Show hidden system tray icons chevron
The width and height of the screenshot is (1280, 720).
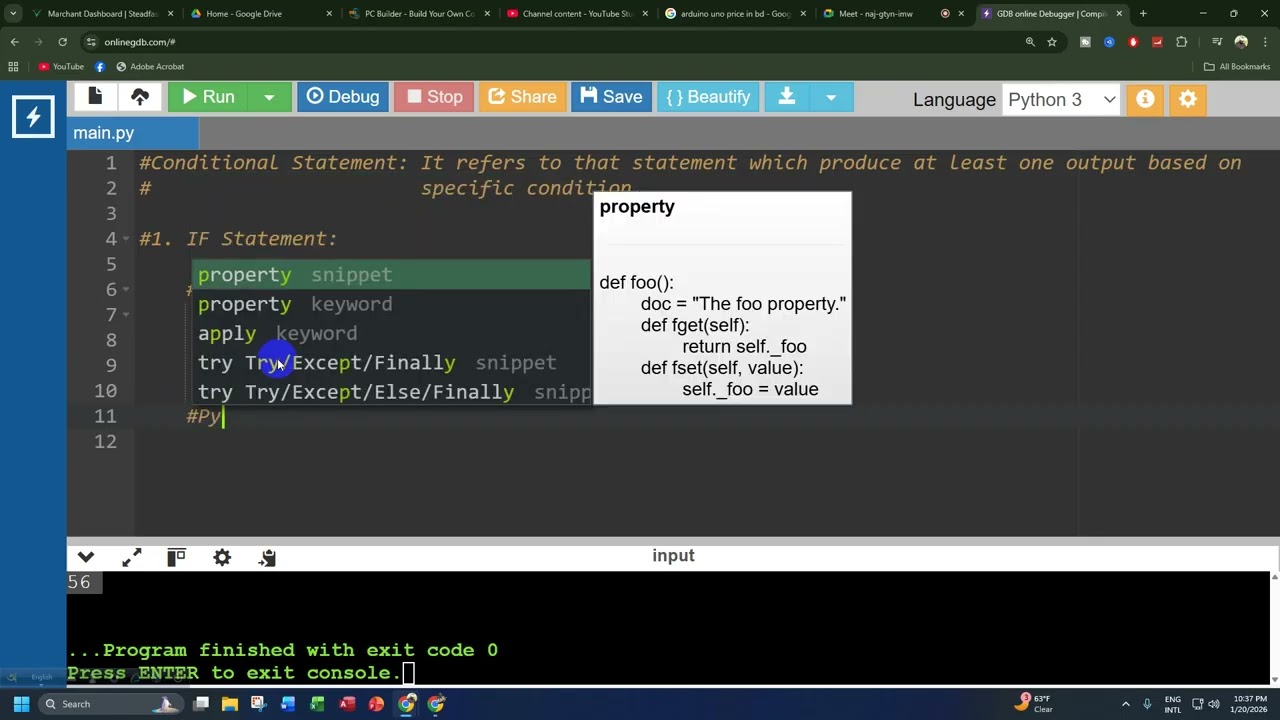(x=1125, y=704)
